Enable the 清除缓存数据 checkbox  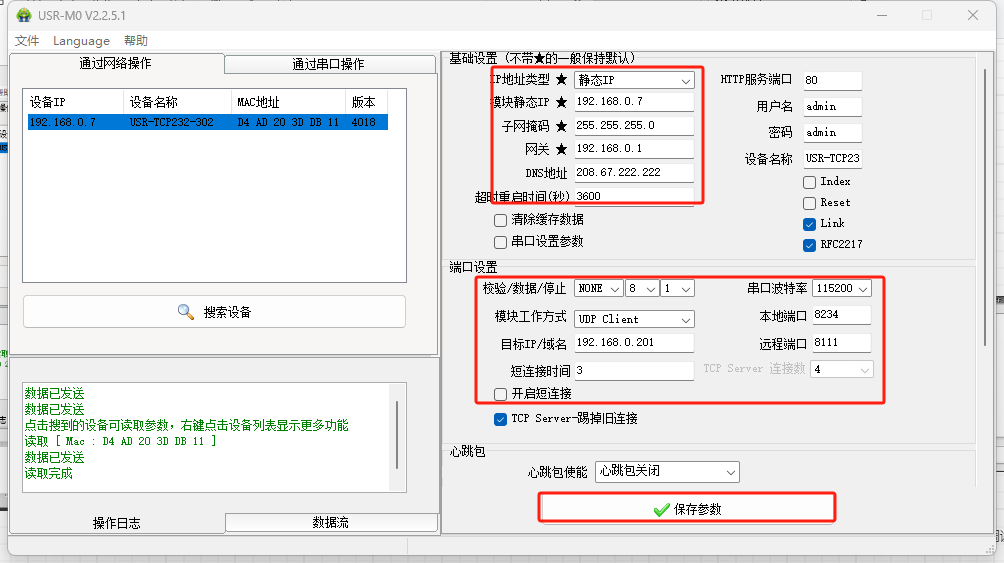(501, 220)
